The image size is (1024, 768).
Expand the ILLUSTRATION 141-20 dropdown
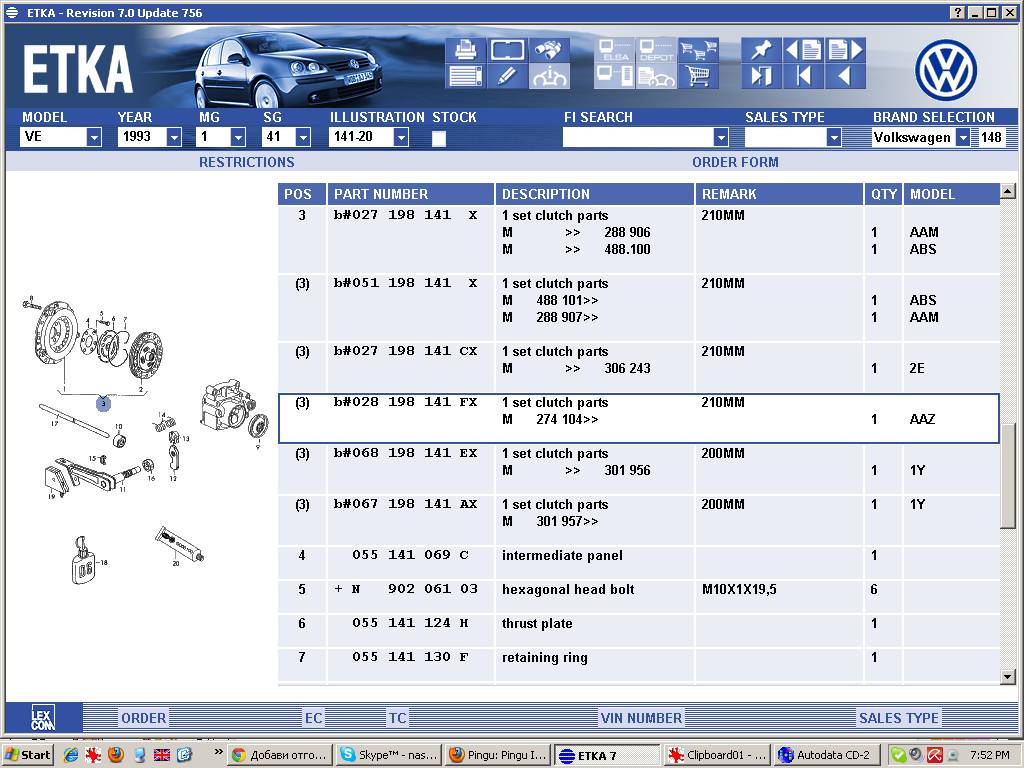[x=401, y=138]
